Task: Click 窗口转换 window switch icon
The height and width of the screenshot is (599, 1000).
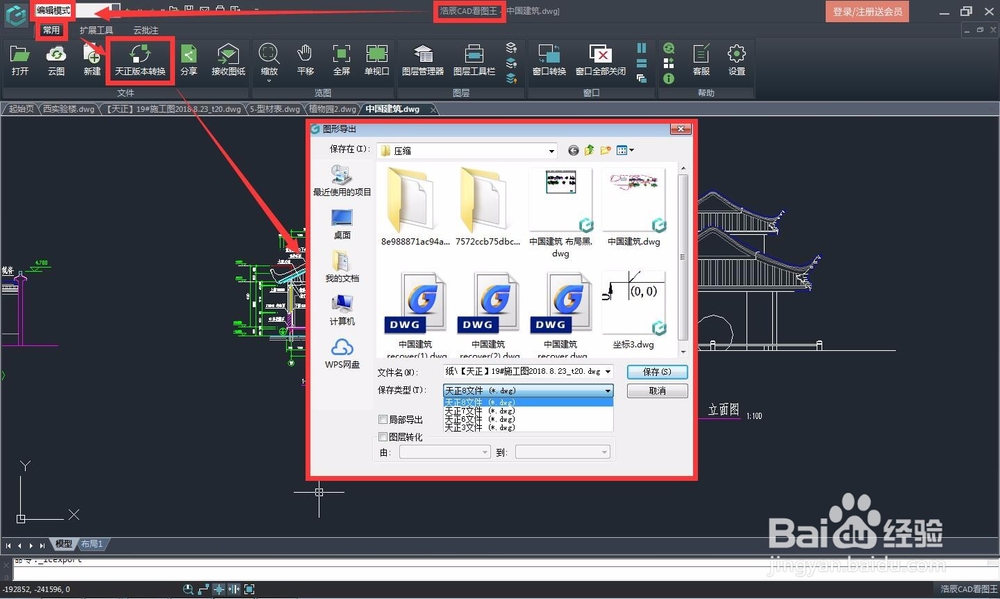Action: coord(549,61)
